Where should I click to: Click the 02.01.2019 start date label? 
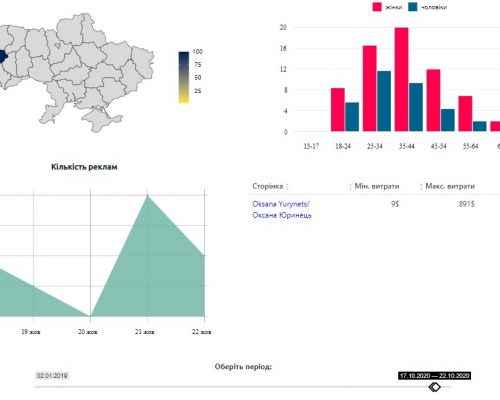click(x=52, y=376)
